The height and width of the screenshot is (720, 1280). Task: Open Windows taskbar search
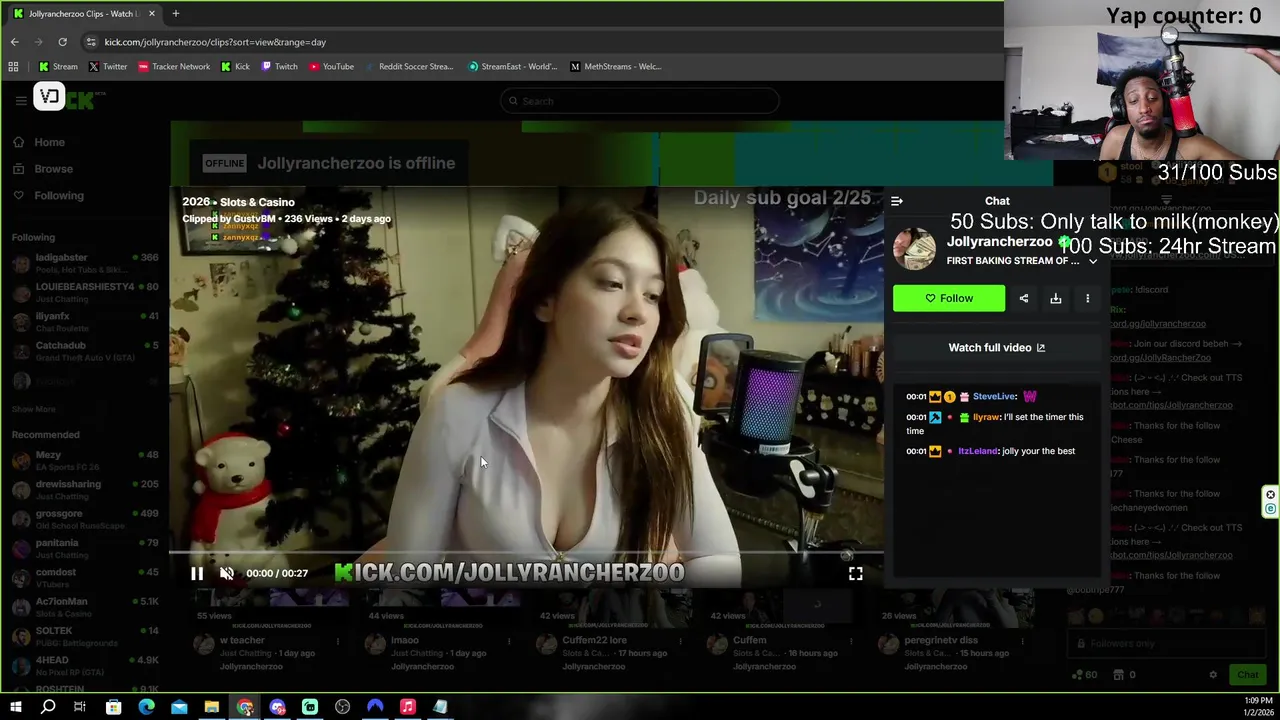pos(48,707)
